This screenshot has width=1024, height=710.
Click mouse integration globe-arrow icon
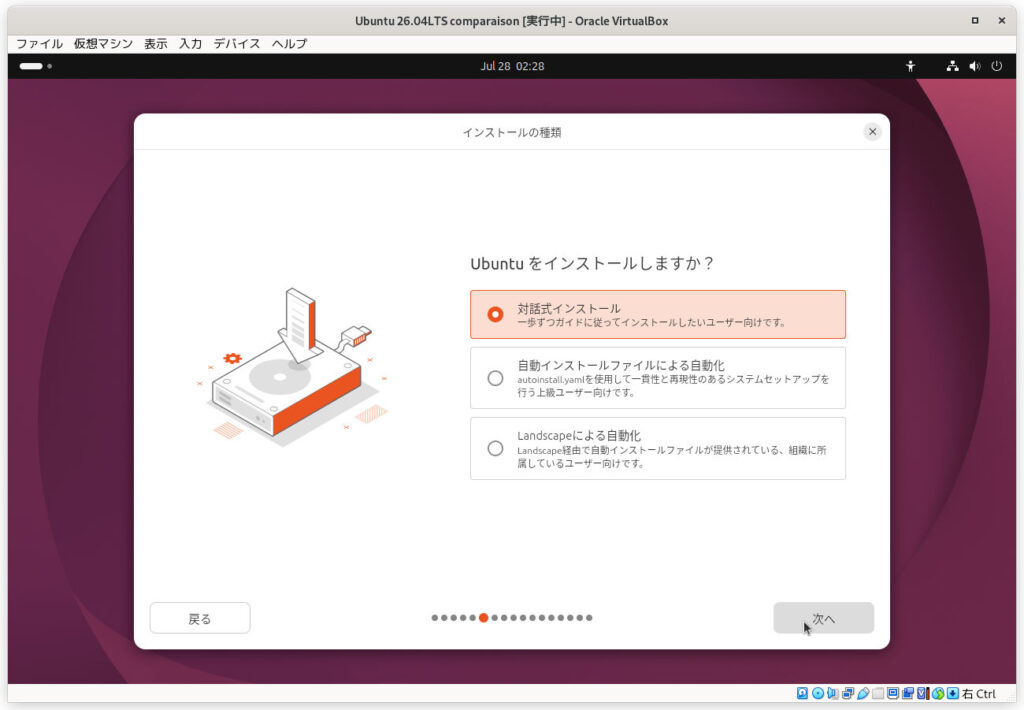coord(938,693)
